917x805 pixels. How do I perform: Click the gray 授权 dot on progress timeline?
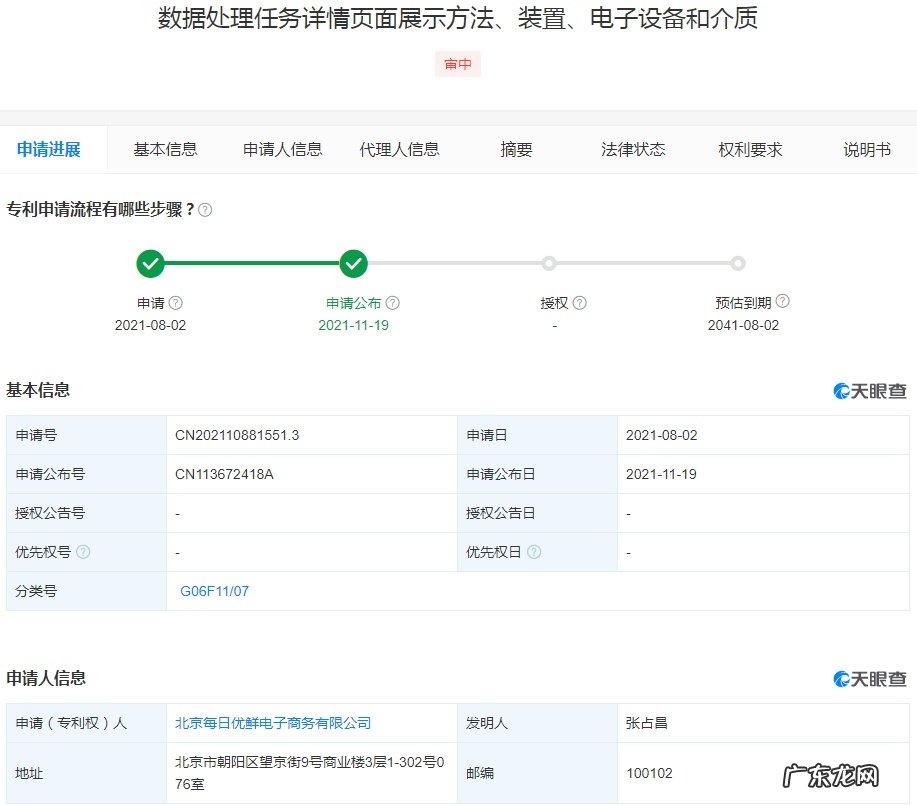548,263
